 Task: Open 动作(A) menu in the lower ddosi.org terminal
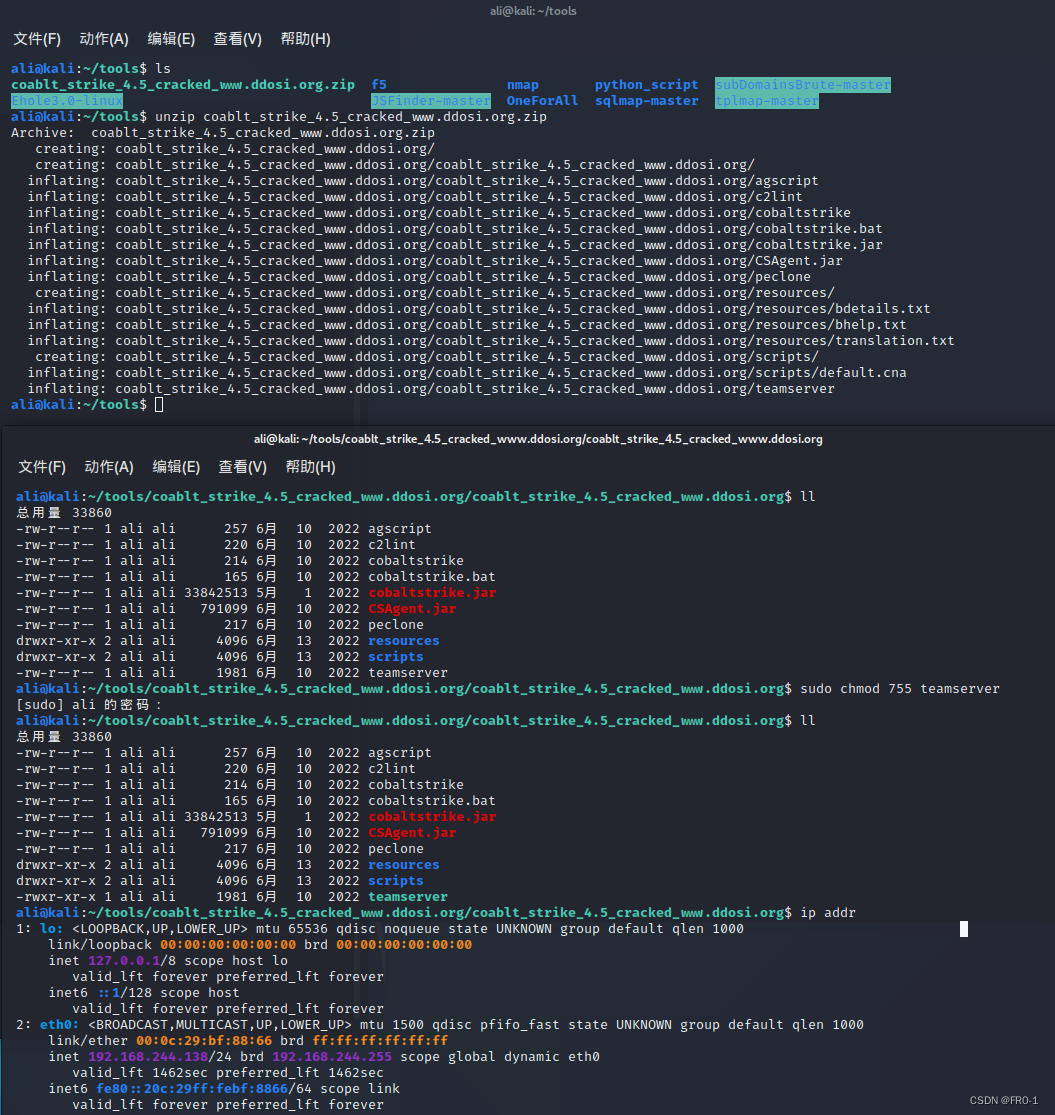pyautogui.click(x=109, y=467)
